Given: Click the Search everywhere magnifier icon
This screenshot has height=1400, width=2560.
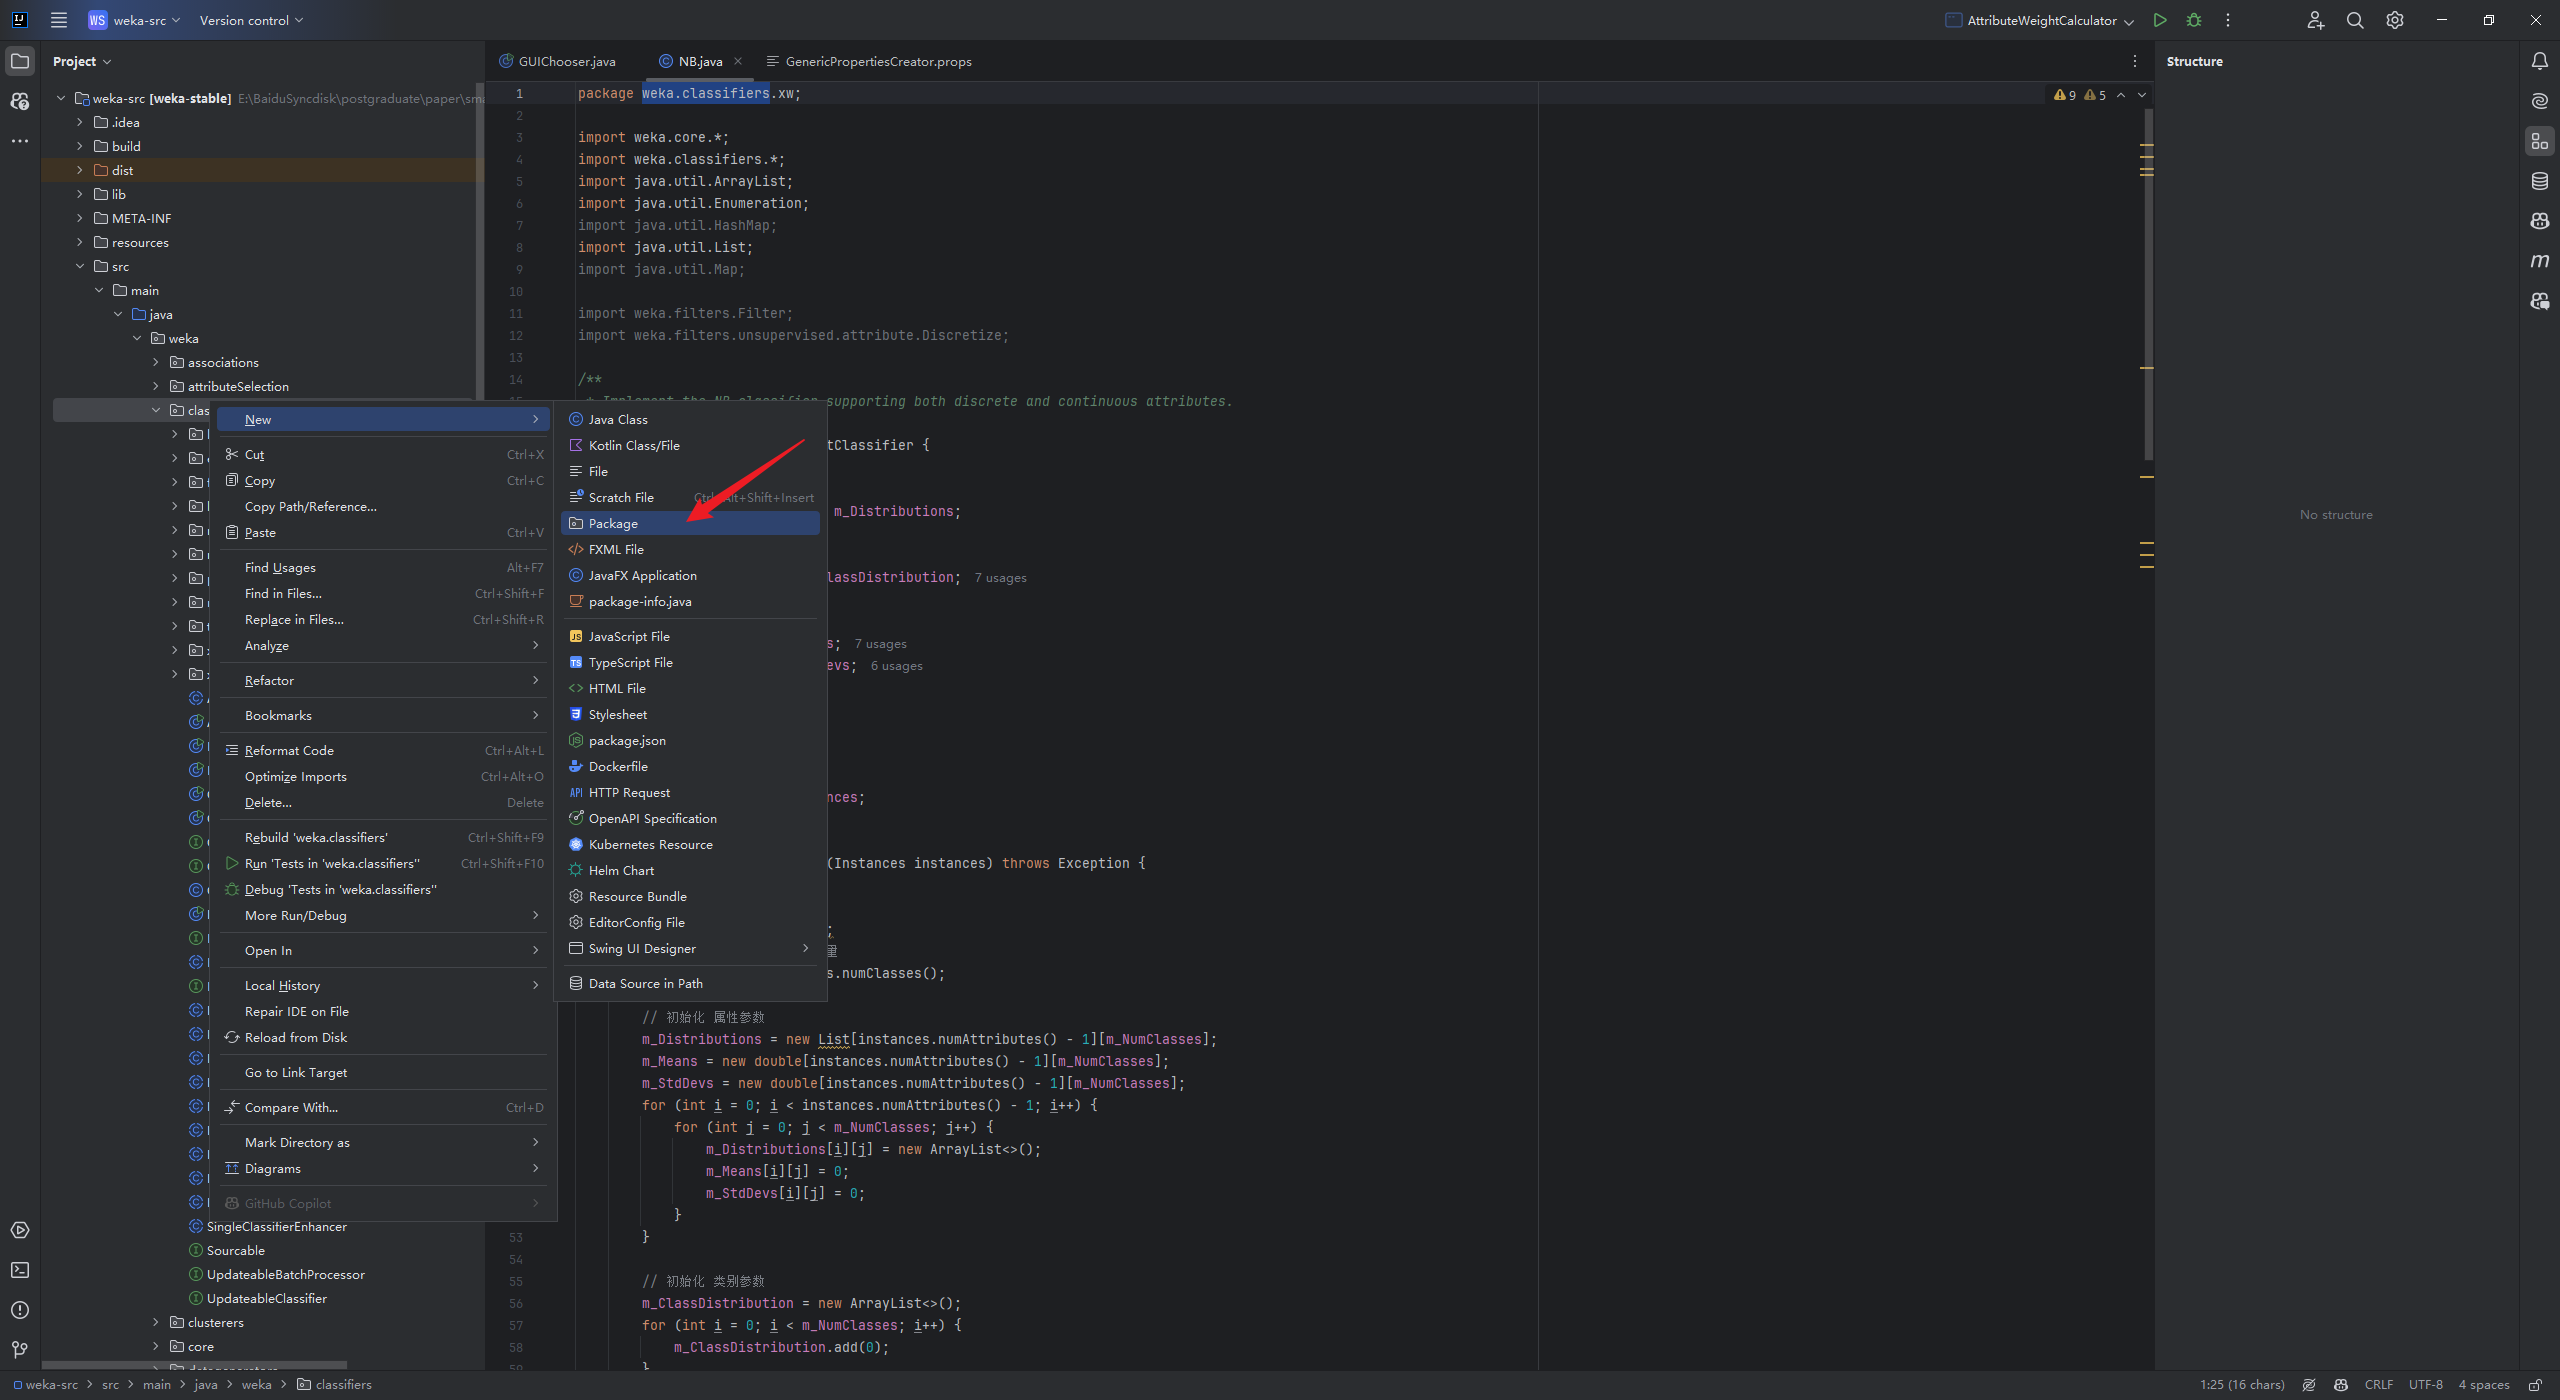Looking at the screenshot, I should point(2353,19).
